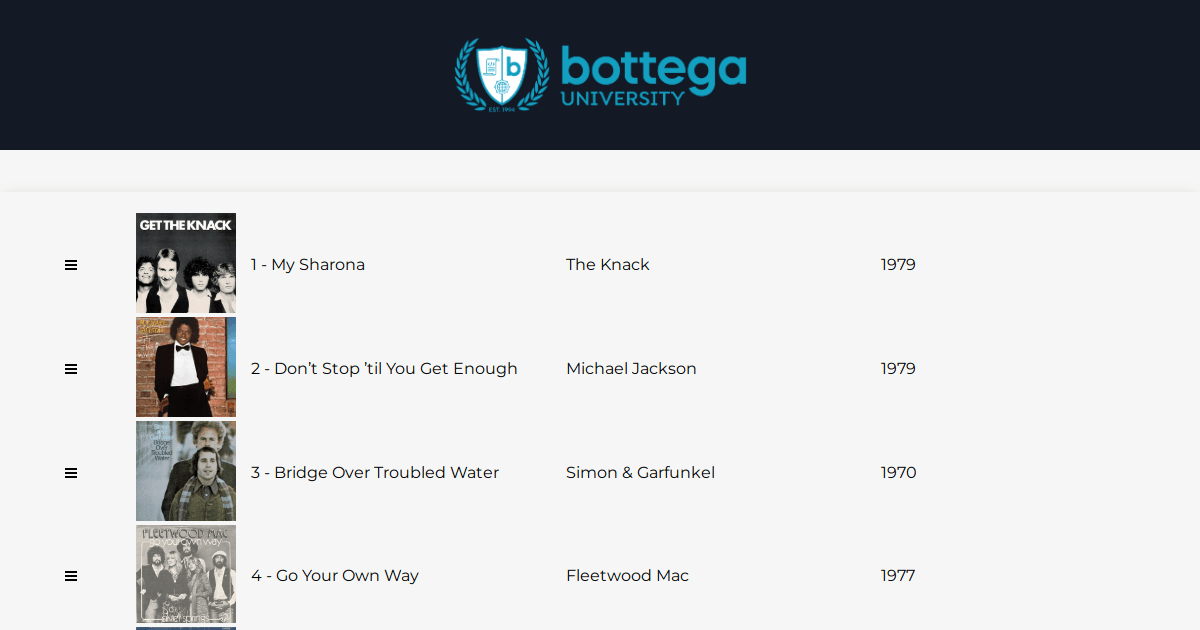Click the Fleetwood Mac artist name
Image resolution: width=1200 pixels, height=630 pixels.
tap(627, 576)
